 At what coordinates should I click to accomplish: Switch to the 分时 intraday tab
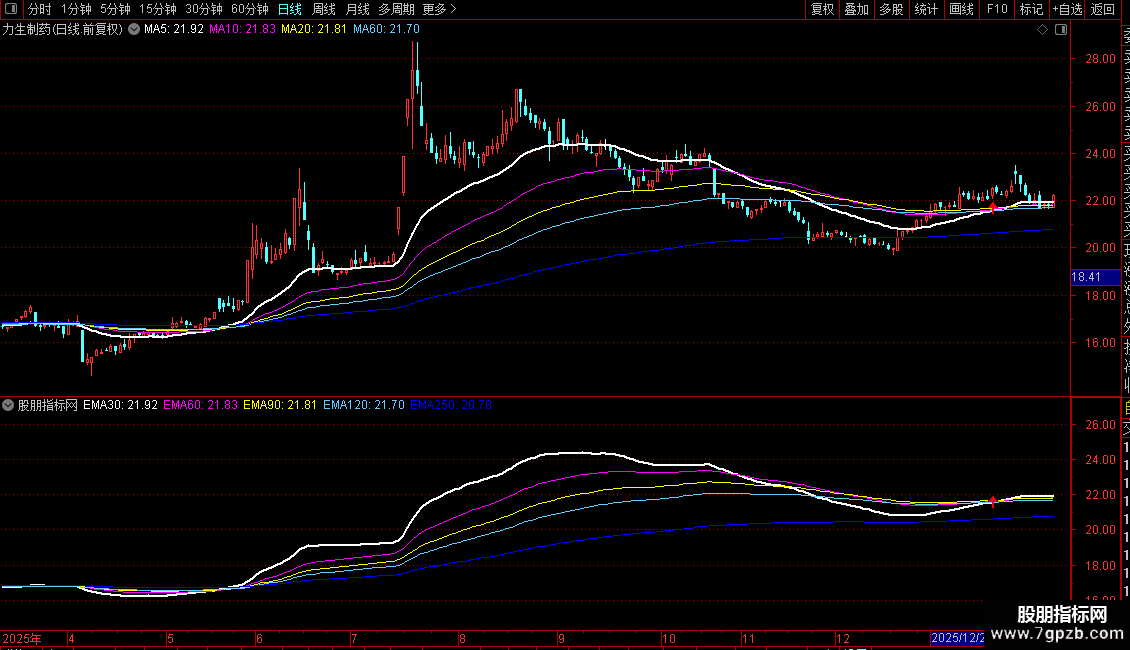point(40,10)
